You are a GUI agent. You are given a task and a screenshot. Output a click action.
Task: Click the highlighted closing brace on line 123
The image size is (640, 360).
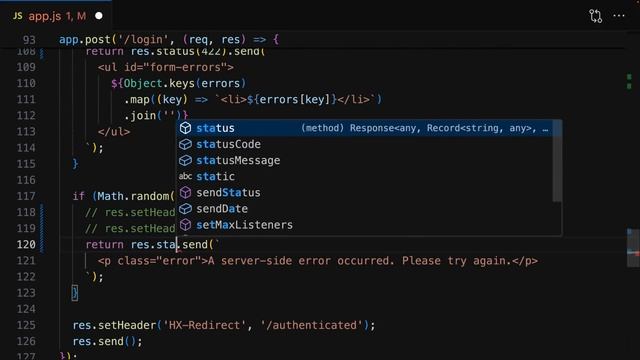pos(75,293)
